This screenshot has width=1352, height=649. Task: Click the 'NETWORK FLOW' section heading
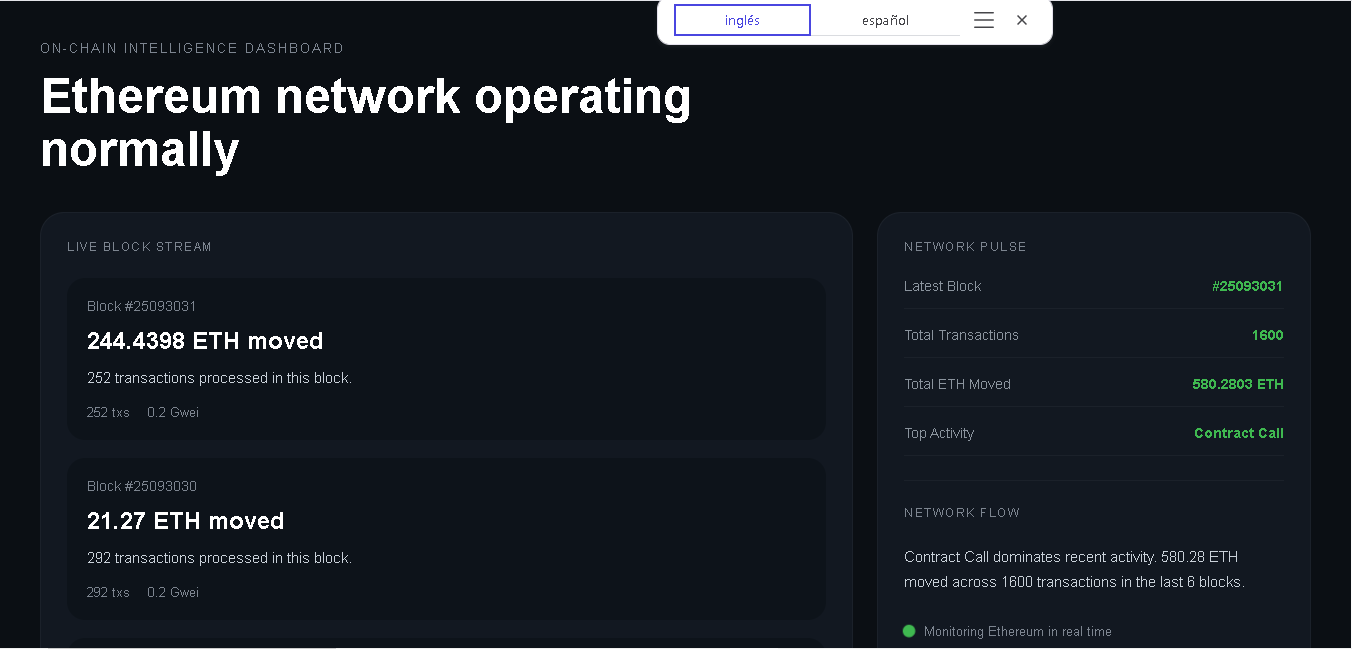tap(962, 513)
